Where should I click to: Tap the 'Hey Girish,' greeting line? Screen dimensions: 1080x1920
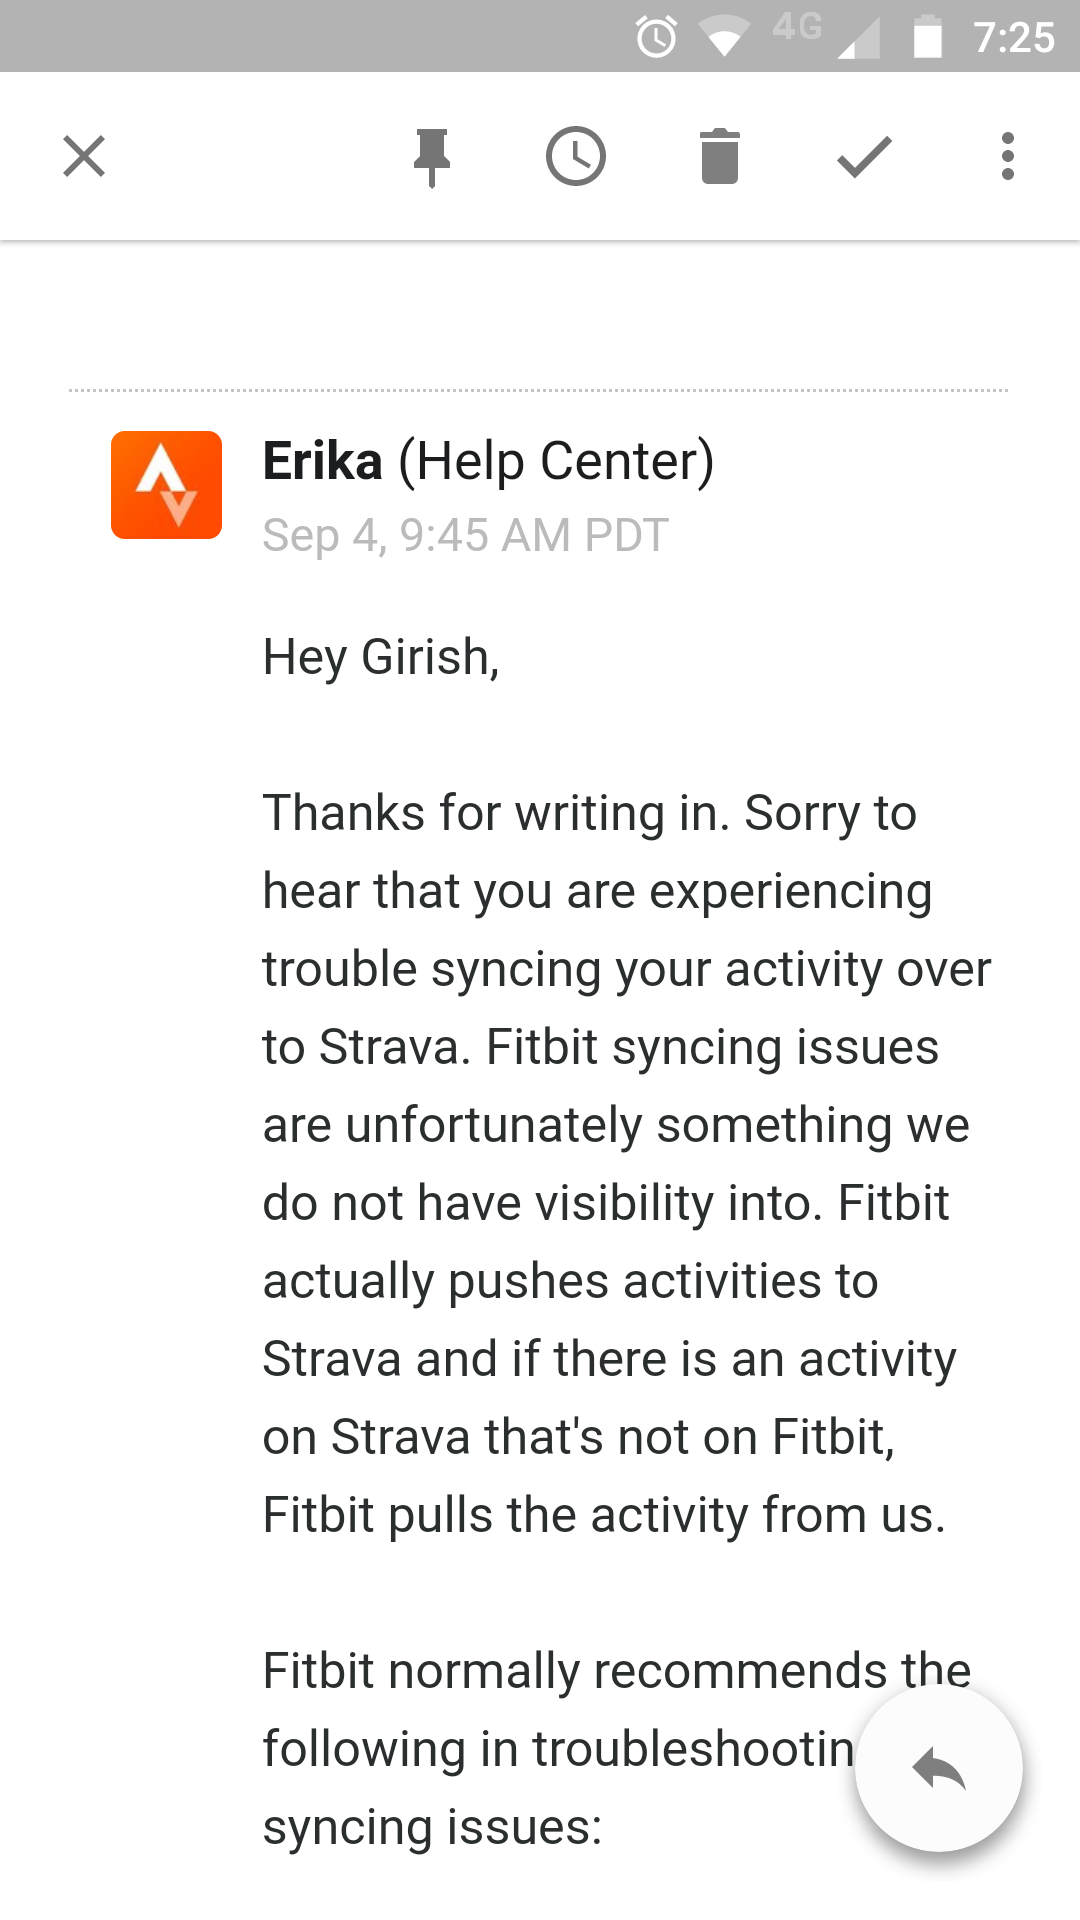tap(381, 658)
